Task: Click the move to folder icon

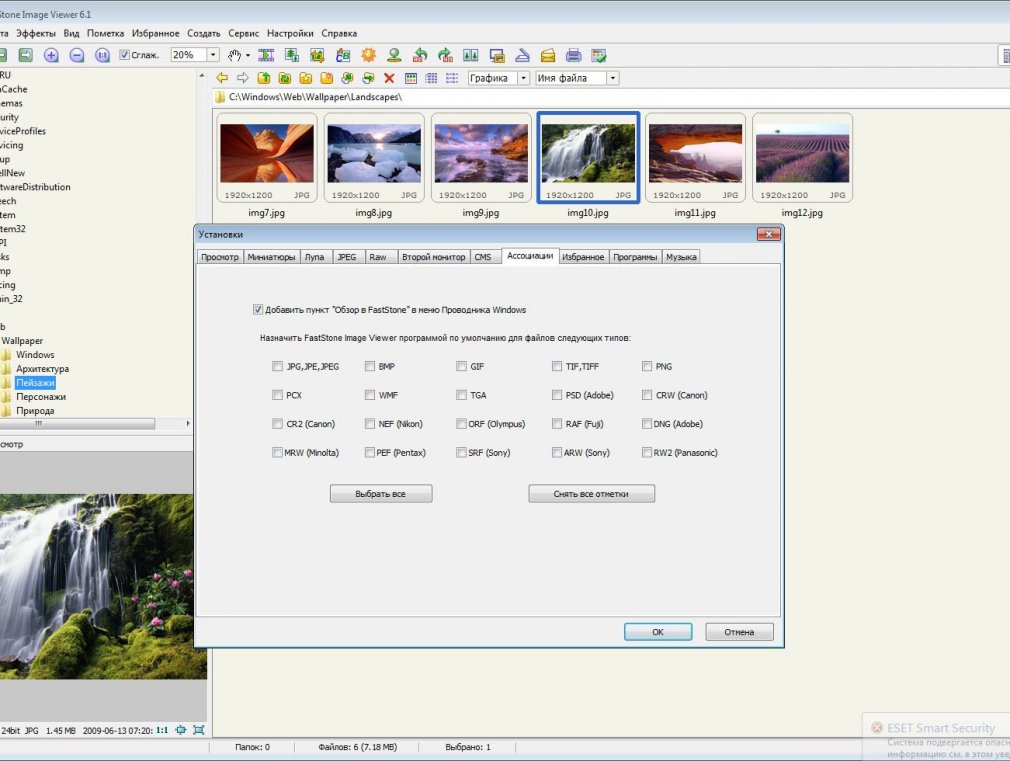Action: point(368,78)
